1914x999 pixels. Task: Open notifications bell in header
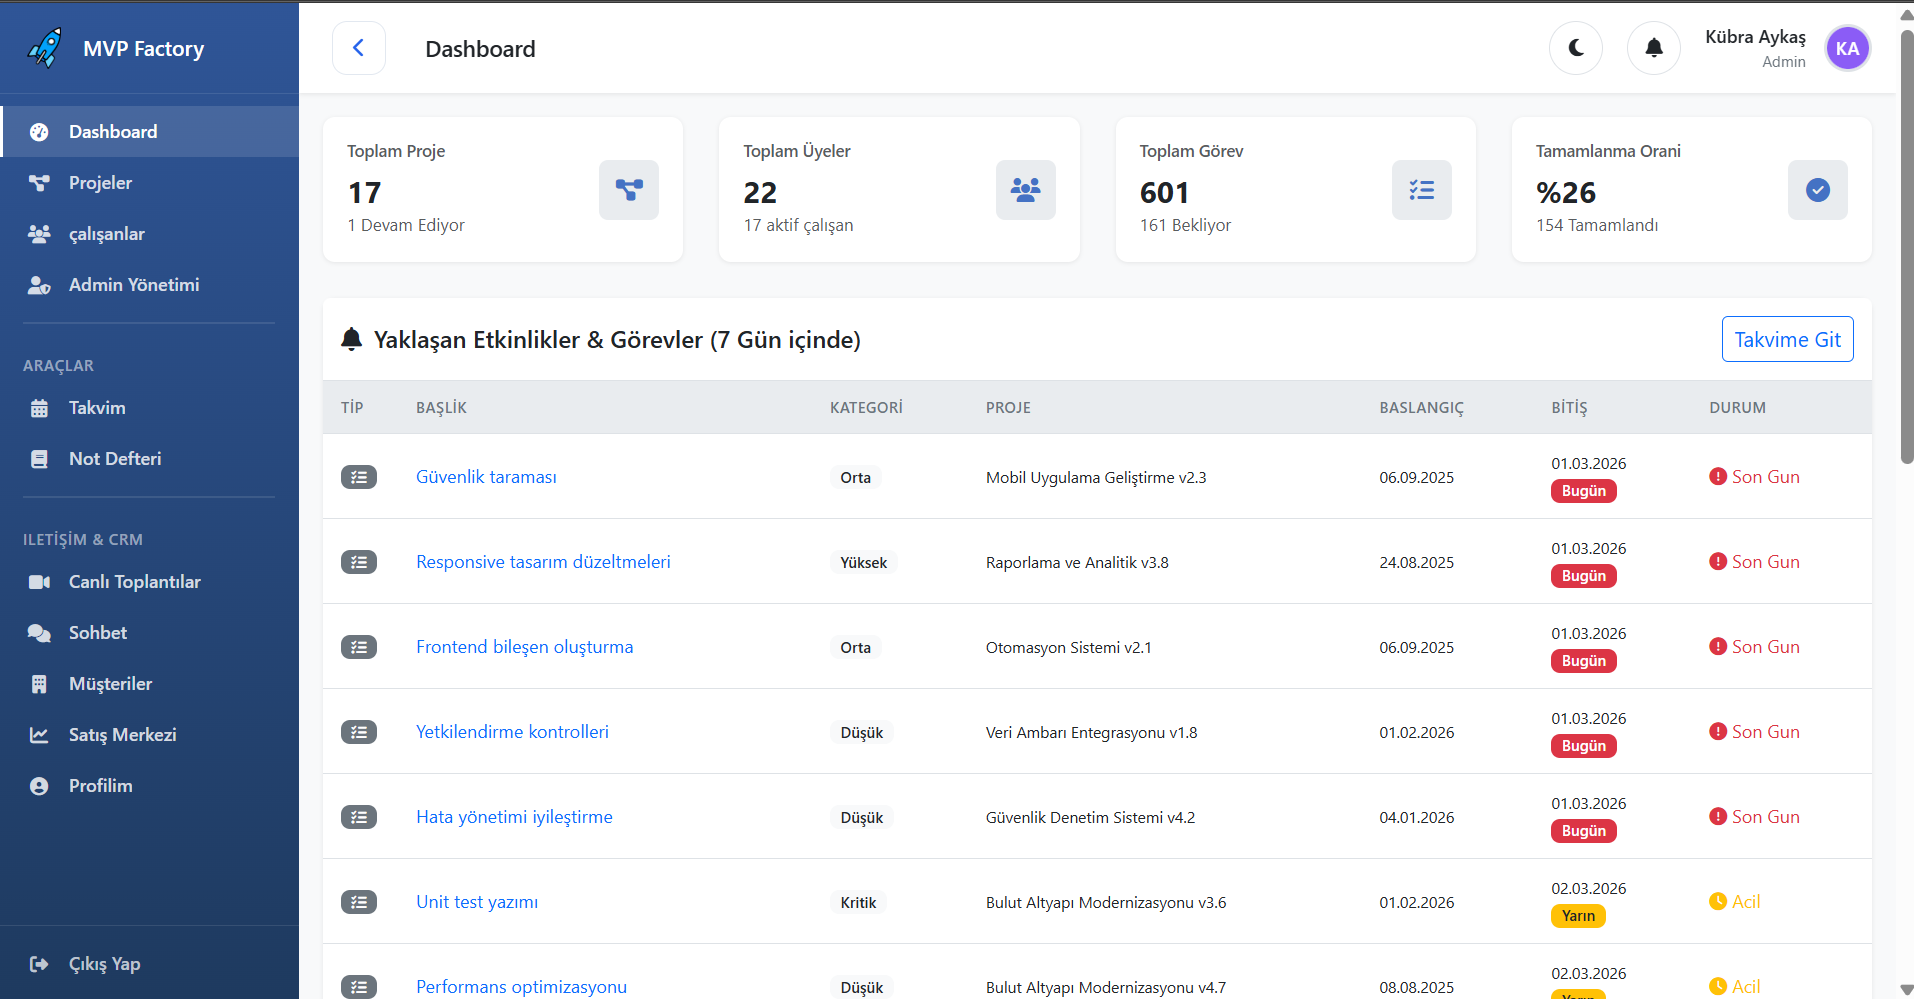pyautogui.click(x=1654, y=48)
